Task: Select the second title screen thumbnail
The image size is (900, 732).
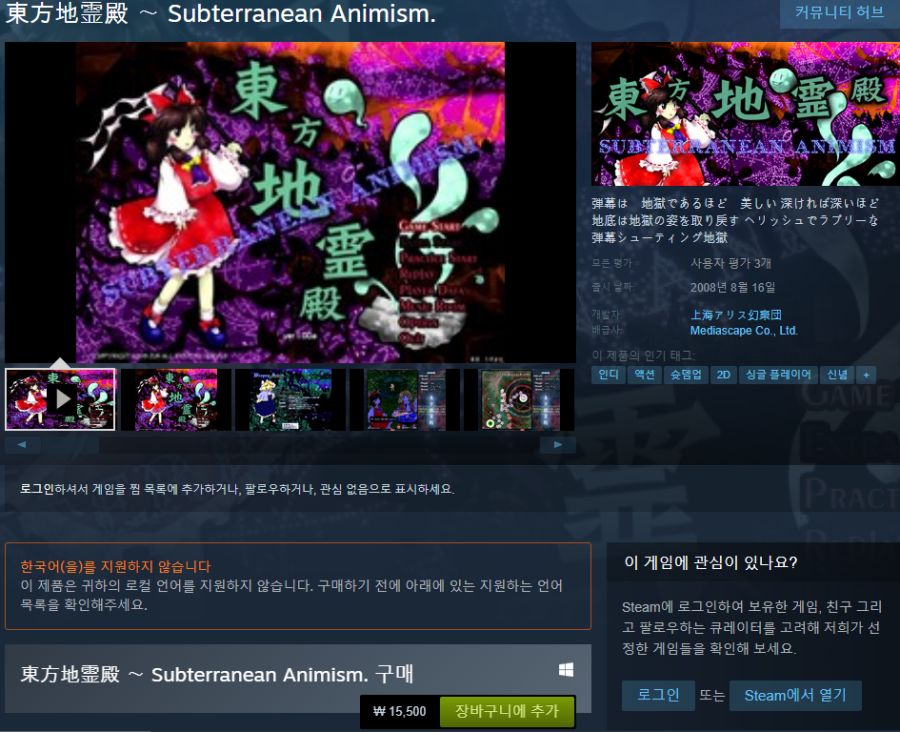Action: 176,400
